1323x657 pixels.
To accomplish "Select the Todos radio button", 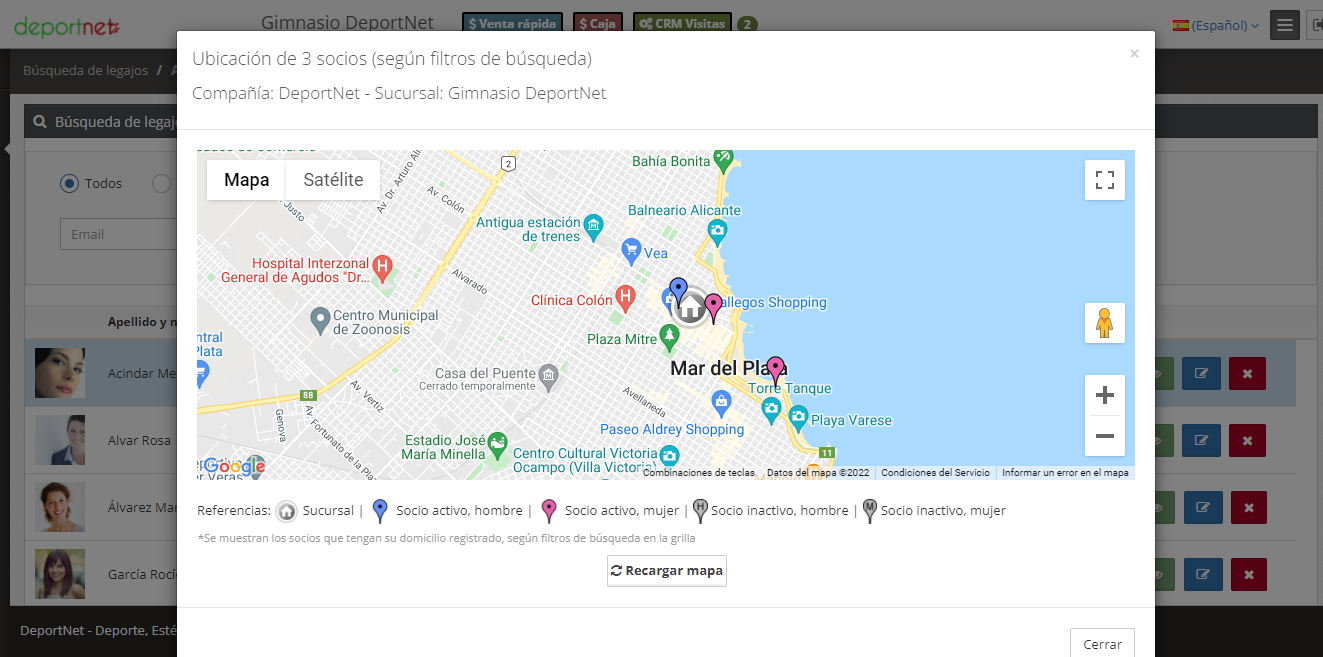I will [69, 183].
